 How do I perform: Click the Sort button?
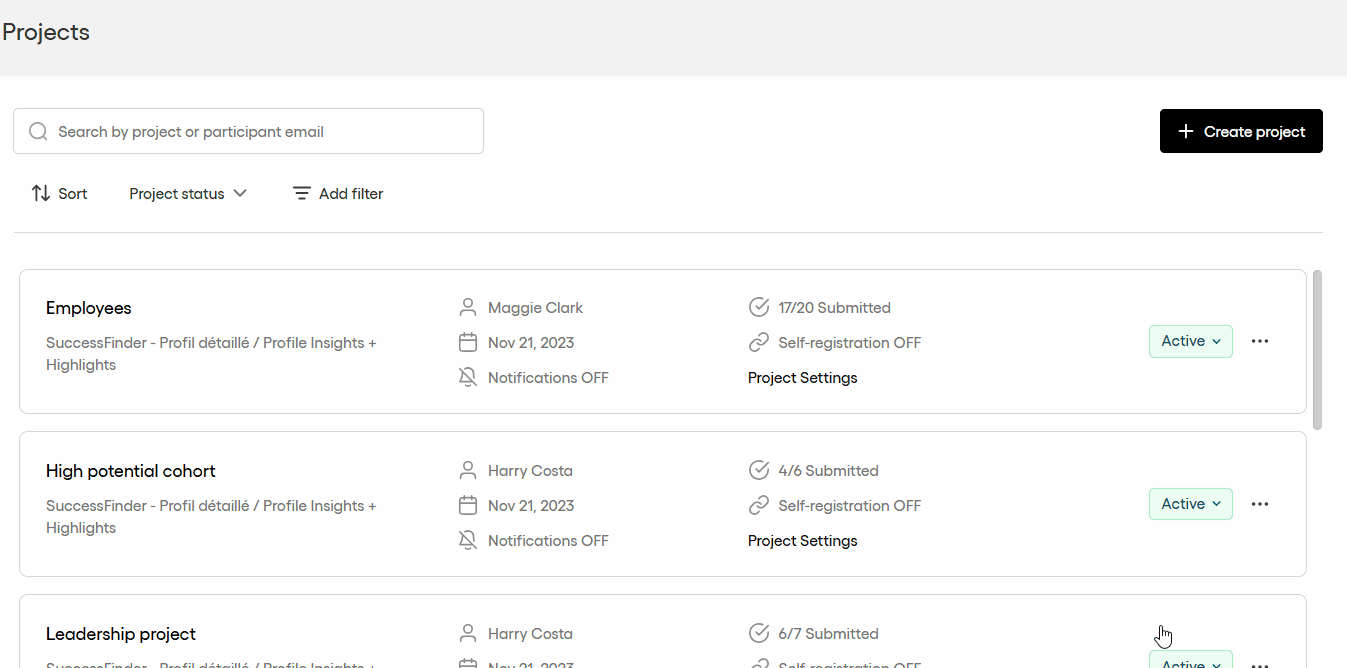coord(60,194)
